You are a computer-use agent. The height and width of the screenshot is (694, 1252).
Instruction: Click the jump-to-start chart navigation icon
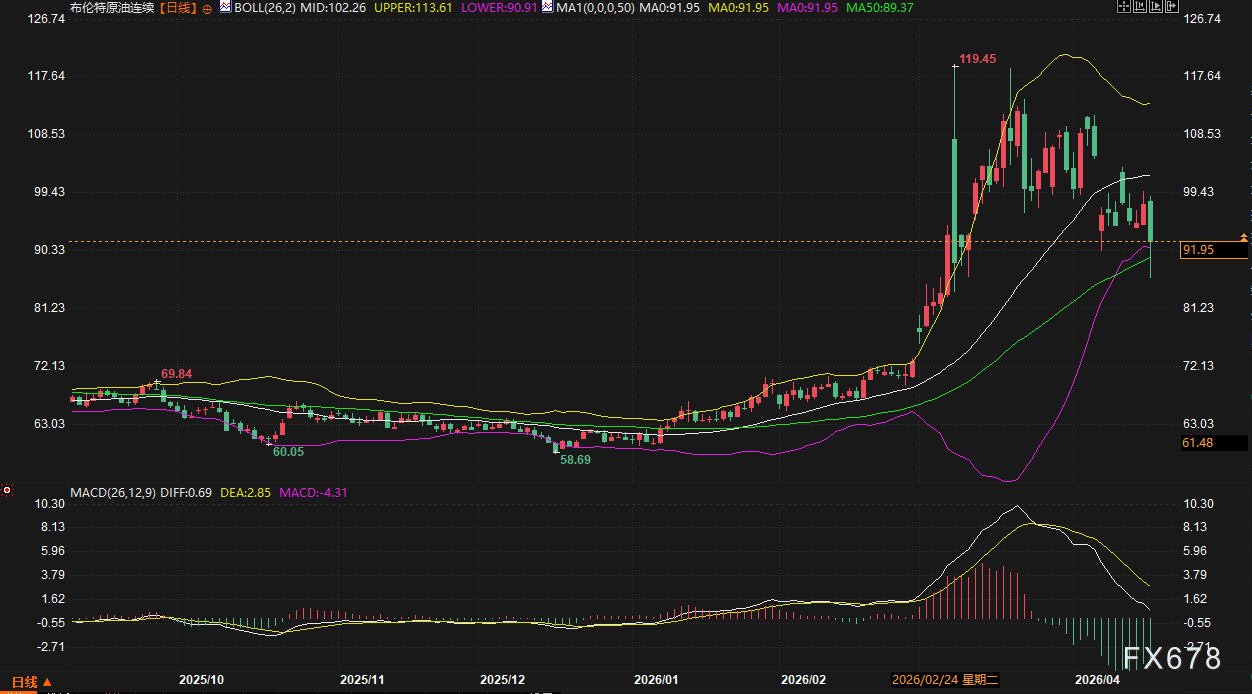(x=1141, y=7)
